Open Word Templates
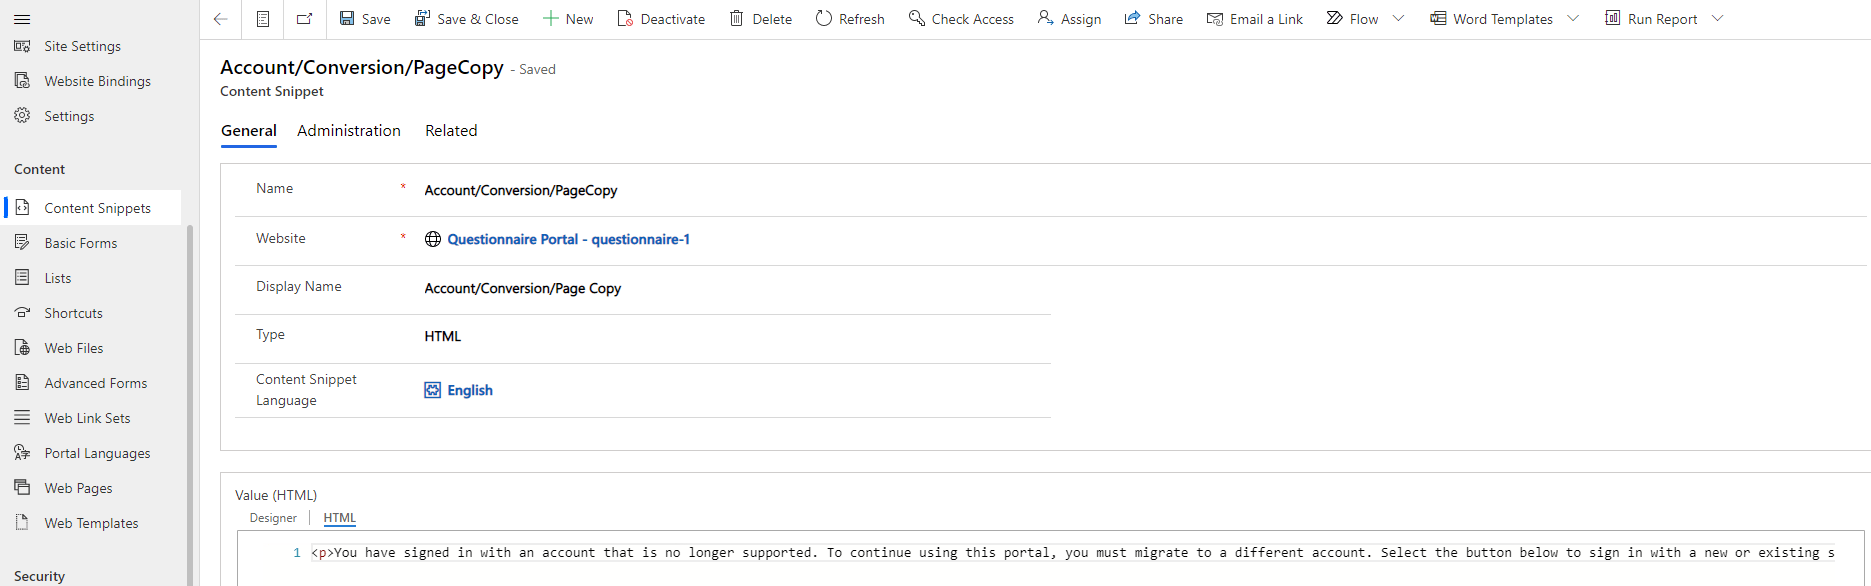 point(1491,19)
